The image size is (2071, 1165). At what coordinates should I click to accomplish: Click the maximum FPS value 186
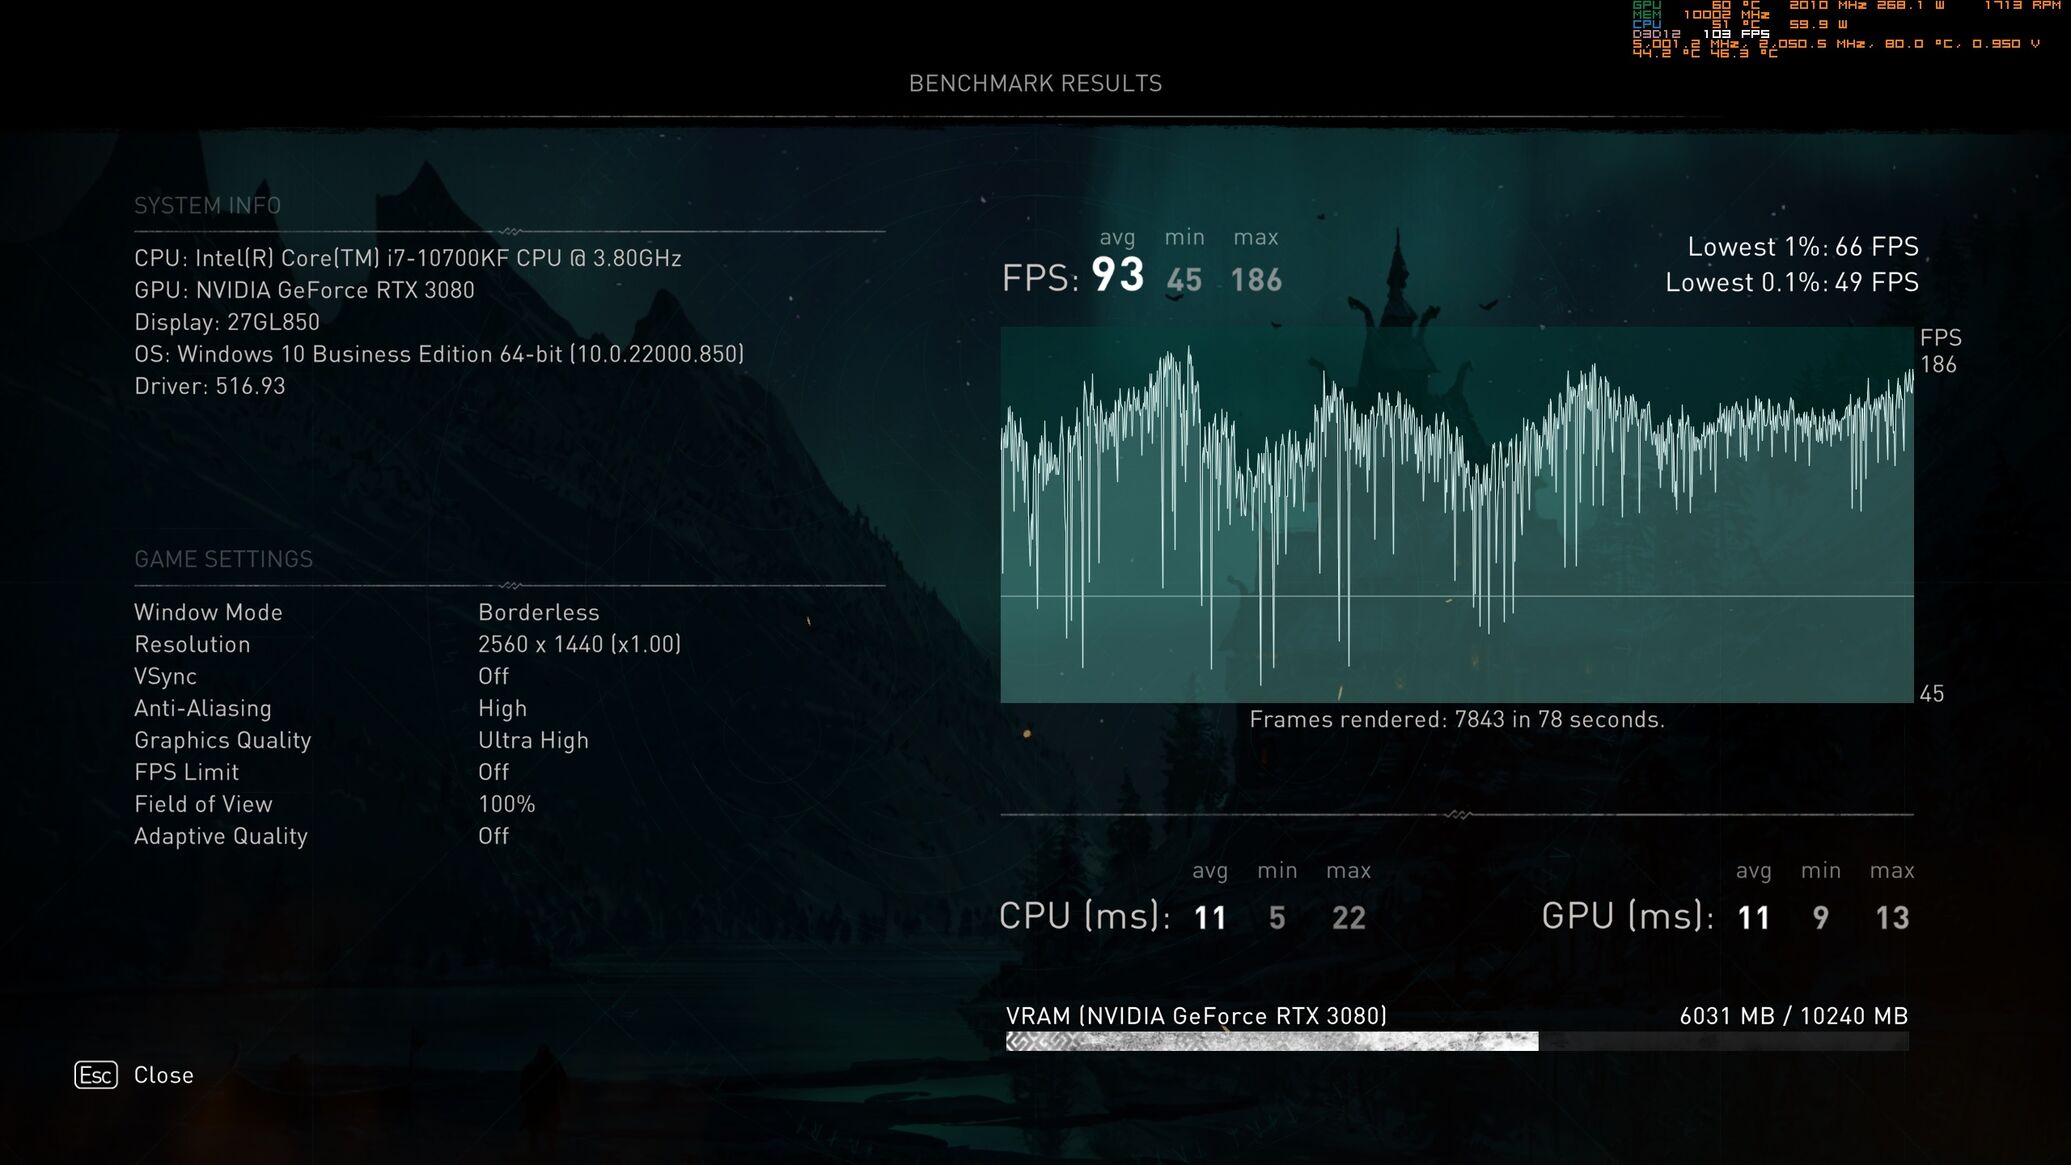(1256, 280)
